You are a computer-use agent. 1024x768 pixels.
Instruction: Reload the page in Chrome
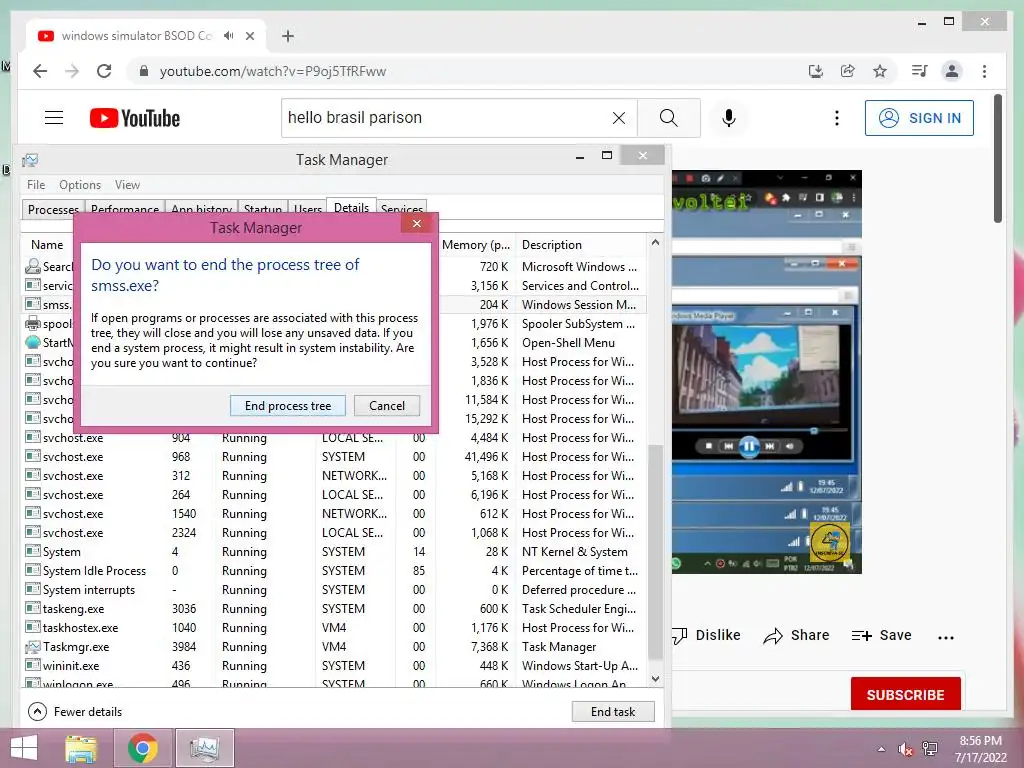[104, 71]
